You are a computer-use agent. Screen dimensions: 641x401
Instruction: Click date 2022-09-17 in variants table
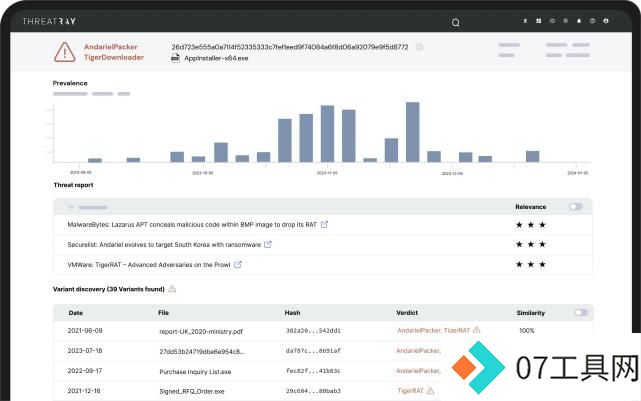click(x=85, y=370)
